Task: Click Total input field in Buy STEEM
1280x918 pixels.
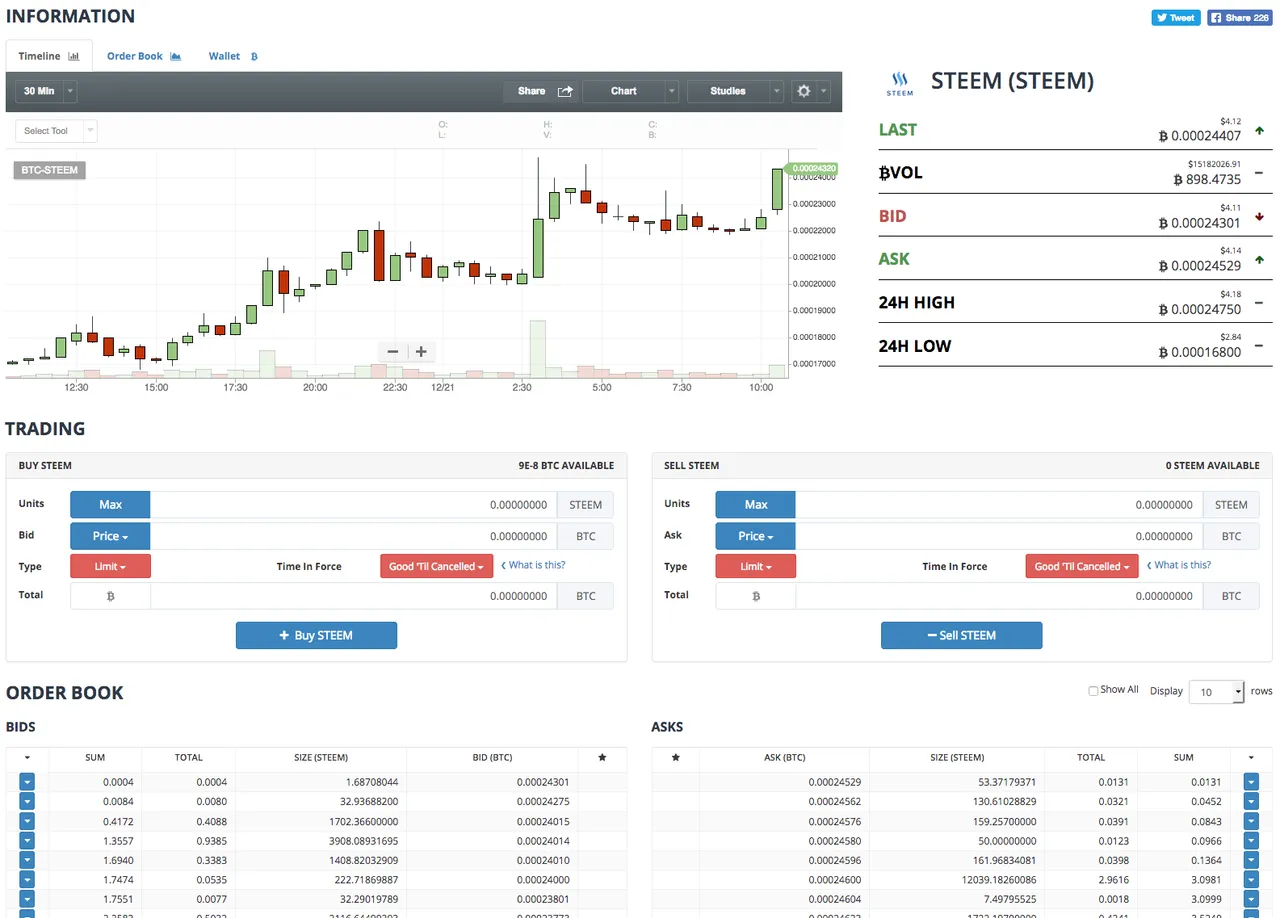Action: coord(353,596)
